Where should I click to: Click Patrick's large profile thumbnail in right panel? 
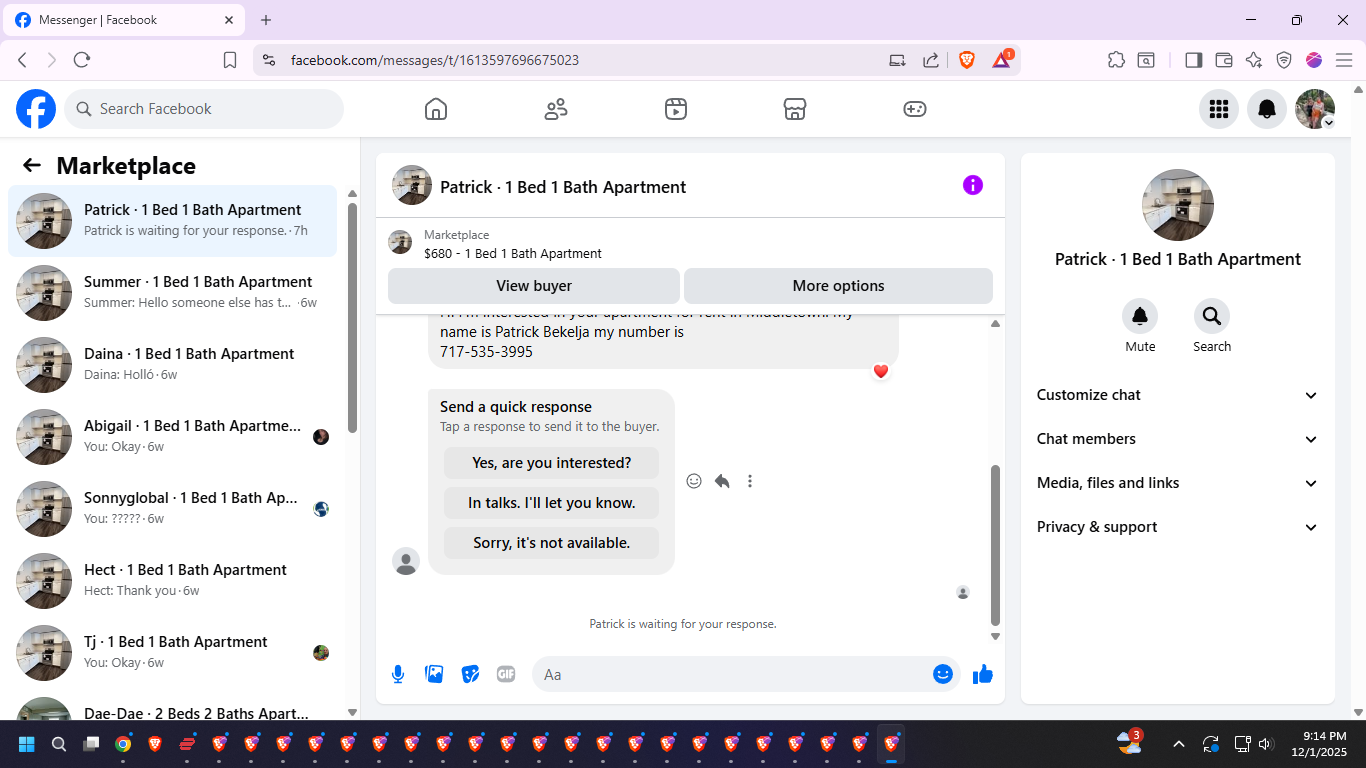point(1178,205)
